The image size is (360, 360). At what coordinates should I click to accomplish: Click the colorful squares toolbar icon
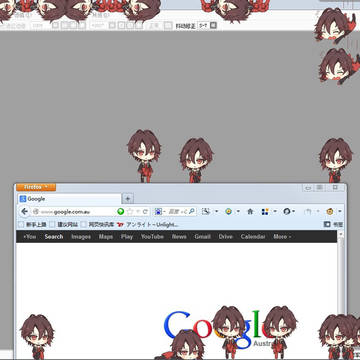265,211
